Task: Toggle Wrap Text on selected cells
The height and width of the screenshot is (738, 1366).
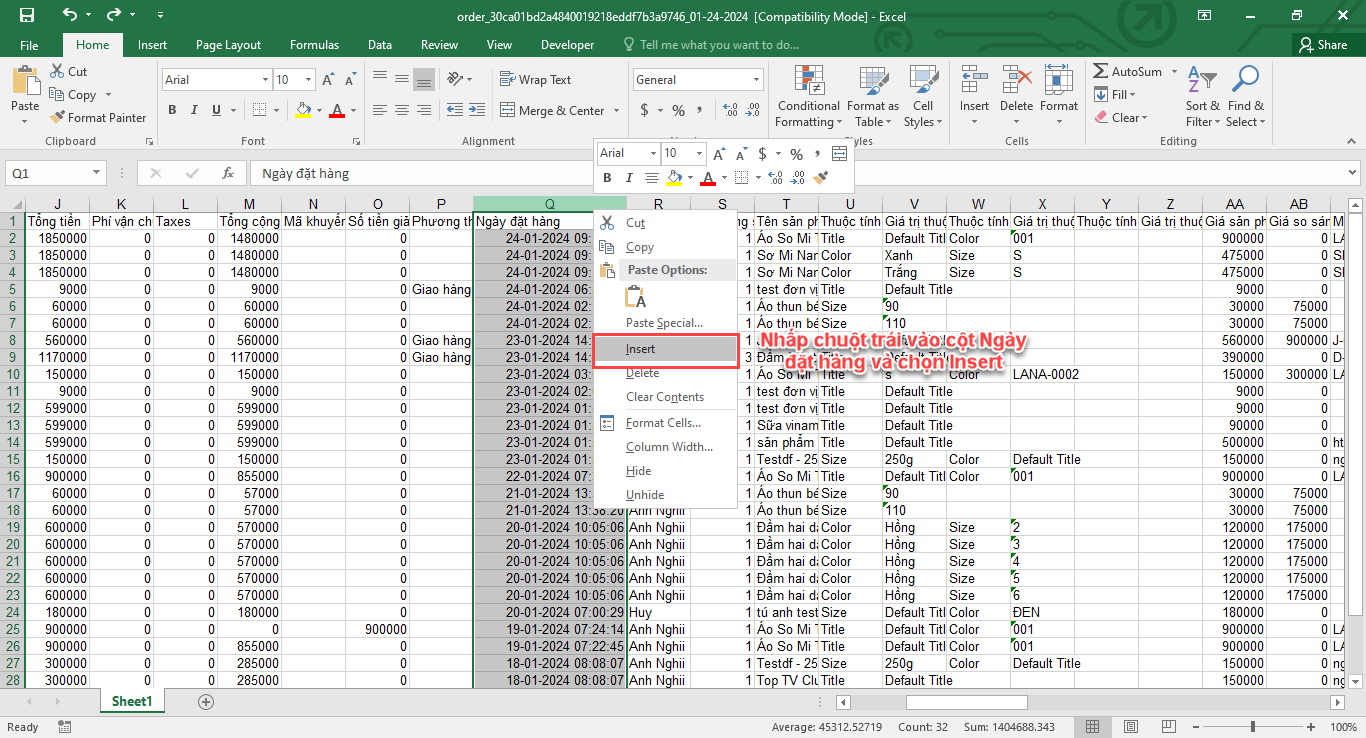Action: point(535,80)
